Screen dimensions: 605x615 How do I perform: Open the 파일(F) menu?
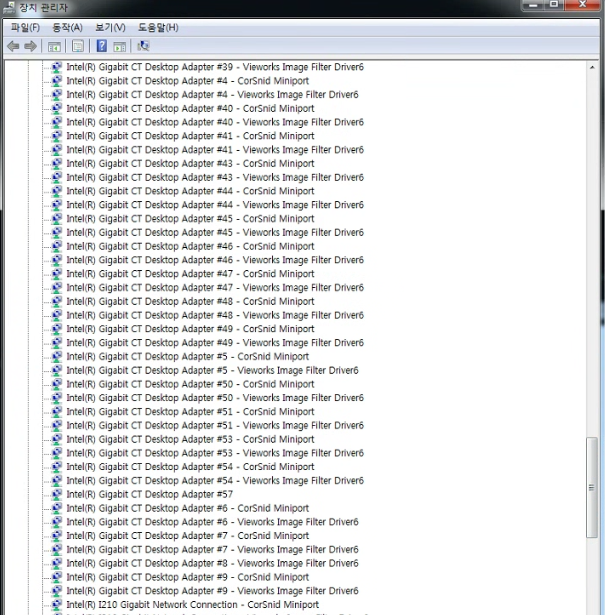tap(25, 27)
